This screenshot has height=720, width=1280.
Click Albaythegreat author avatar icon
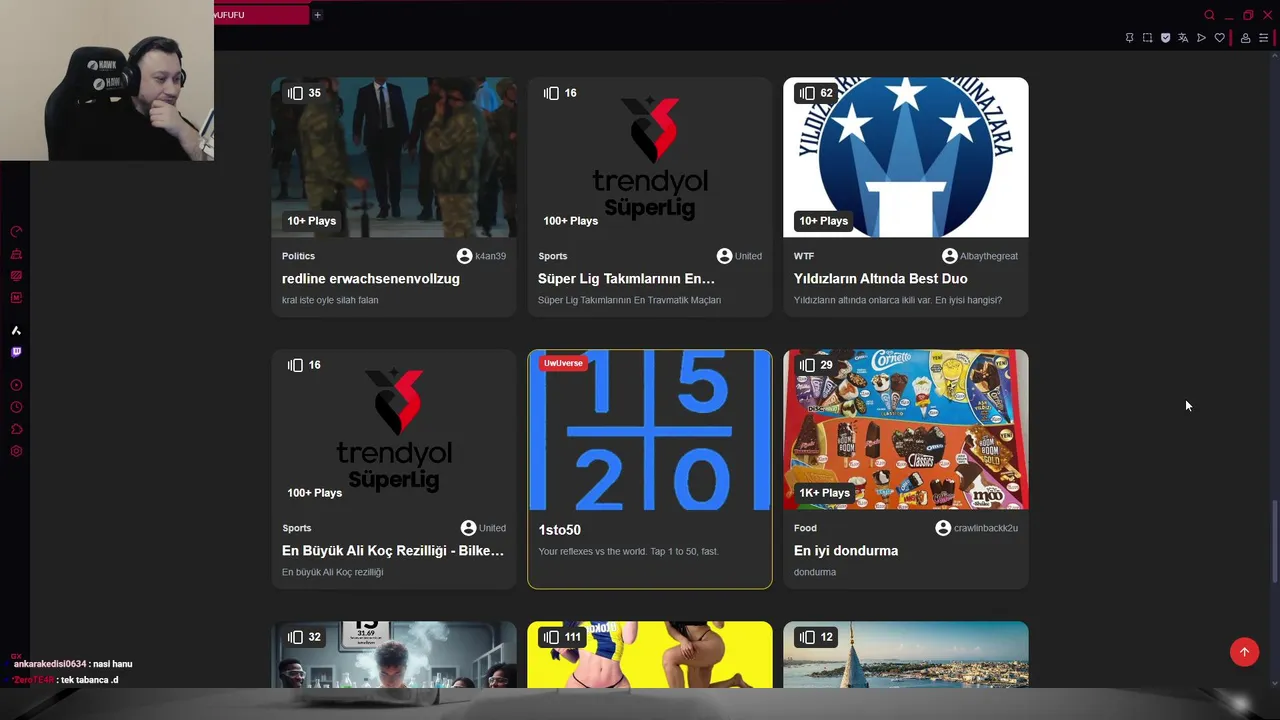950,256
